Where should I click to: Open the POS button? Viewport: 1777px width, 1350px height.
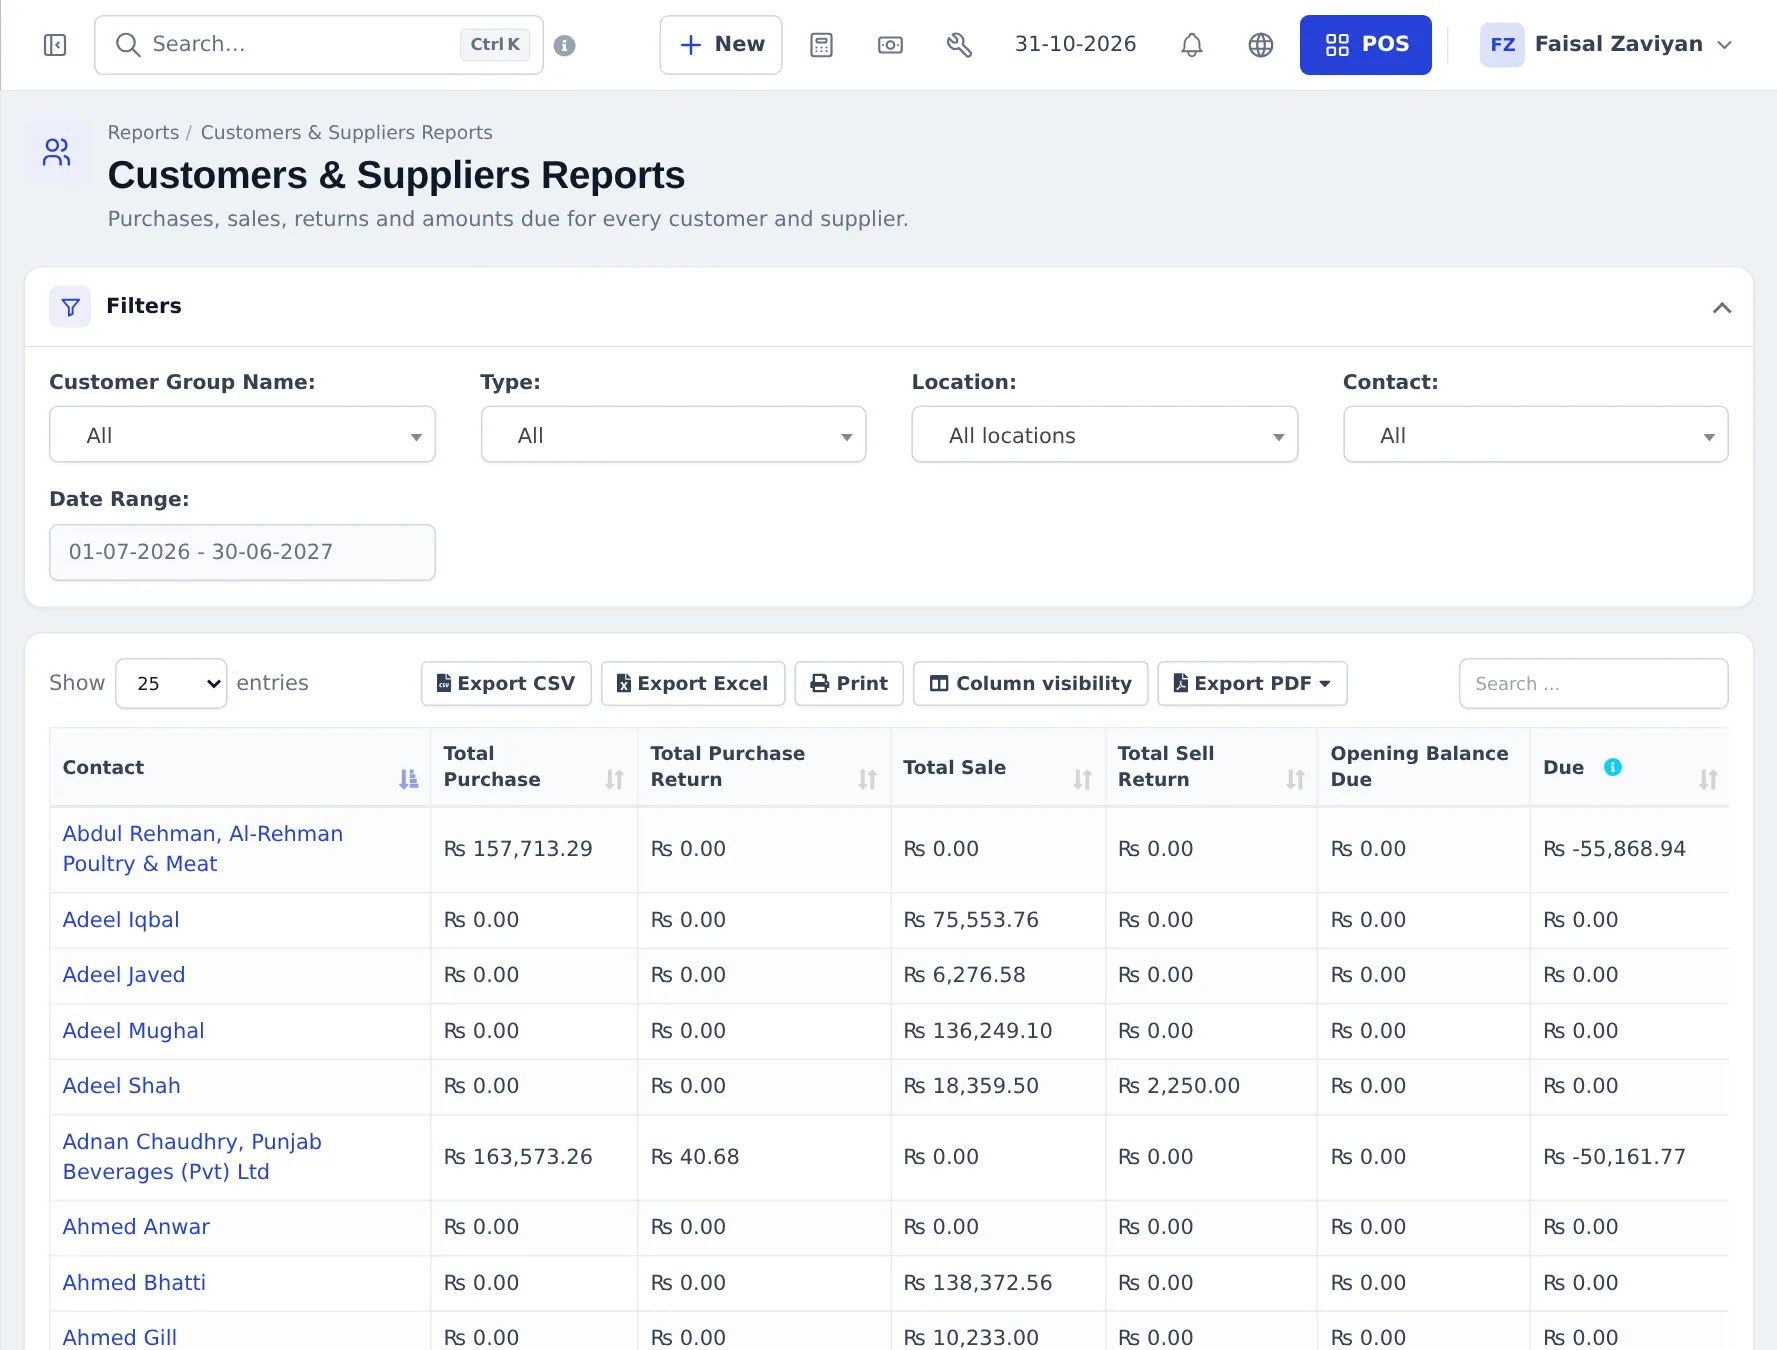pos(1365,45)
